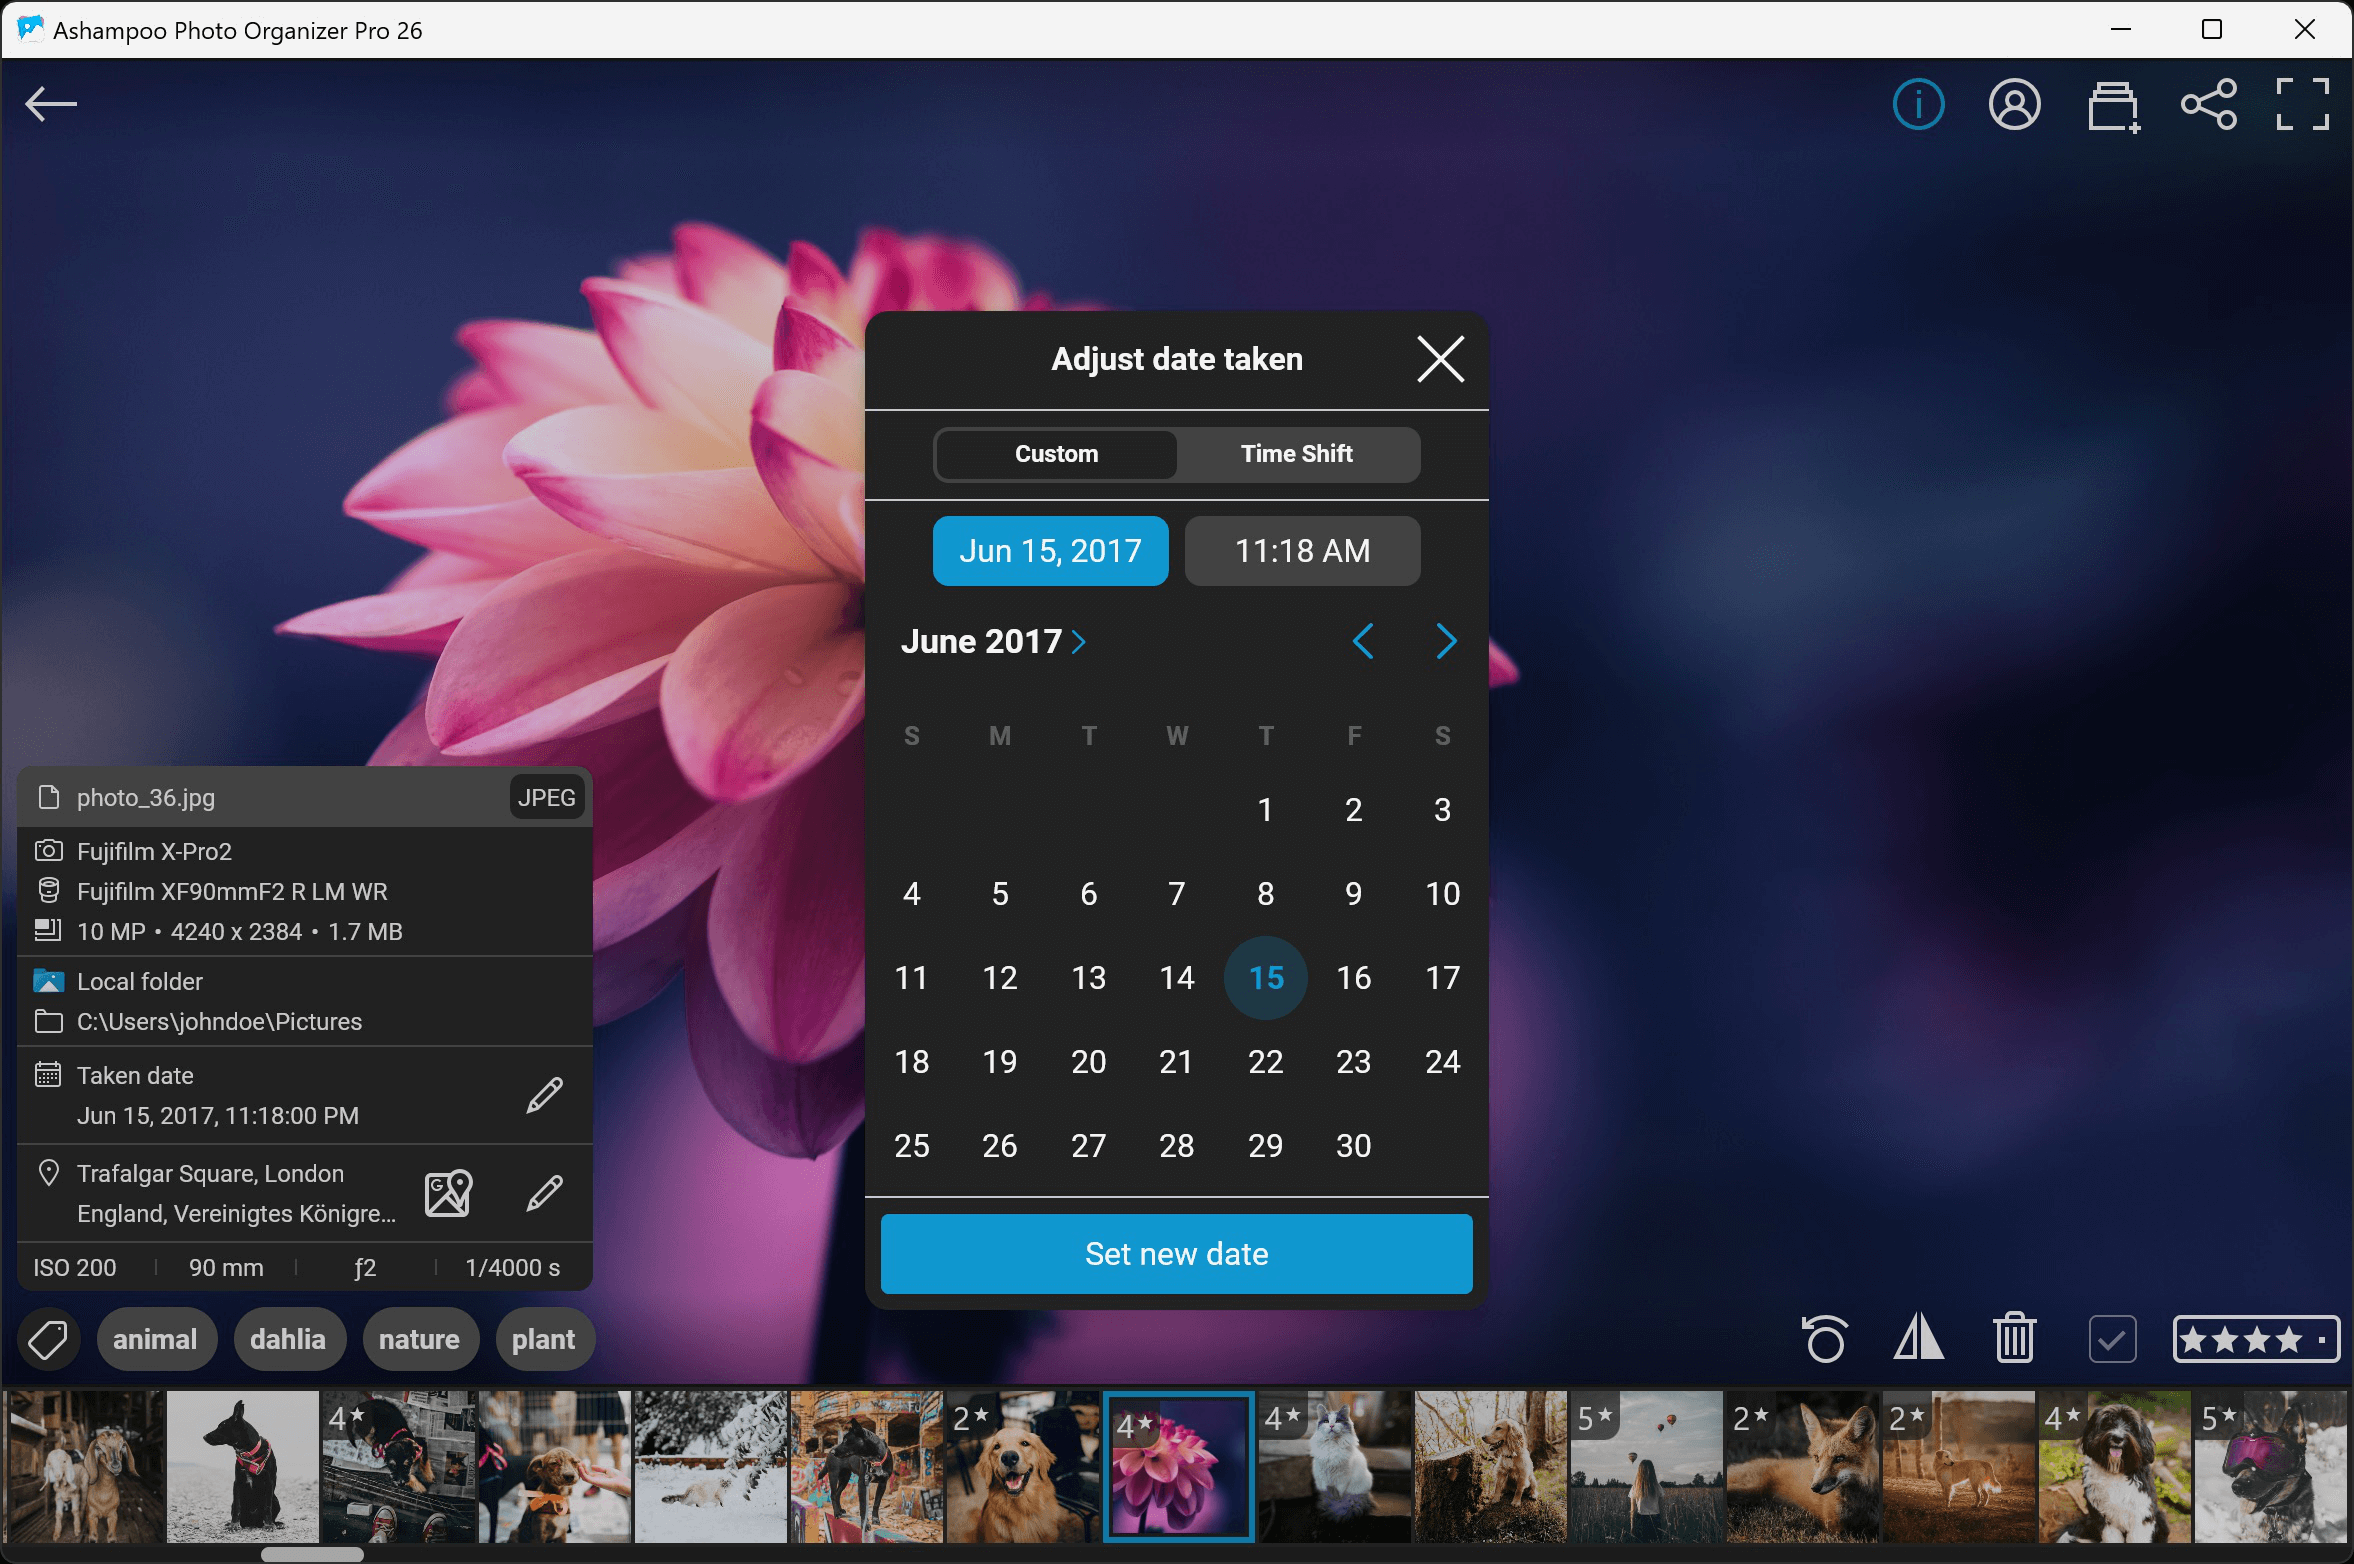Toggle time field 11:18 AM
The width and height of the screenshot is (2354, 1564).
1302,551
